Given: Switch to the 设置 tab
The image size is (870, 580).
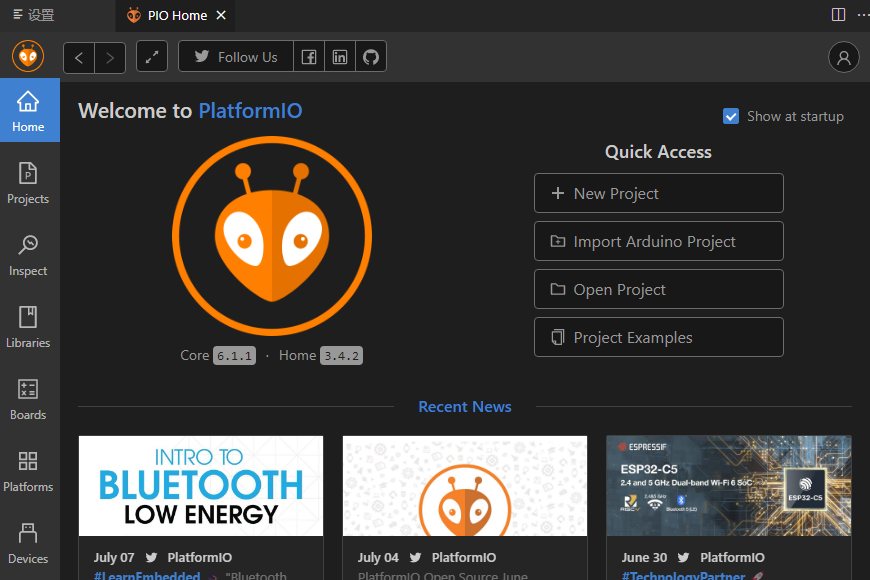Looking at the screenshot, I should coord(34,15).
